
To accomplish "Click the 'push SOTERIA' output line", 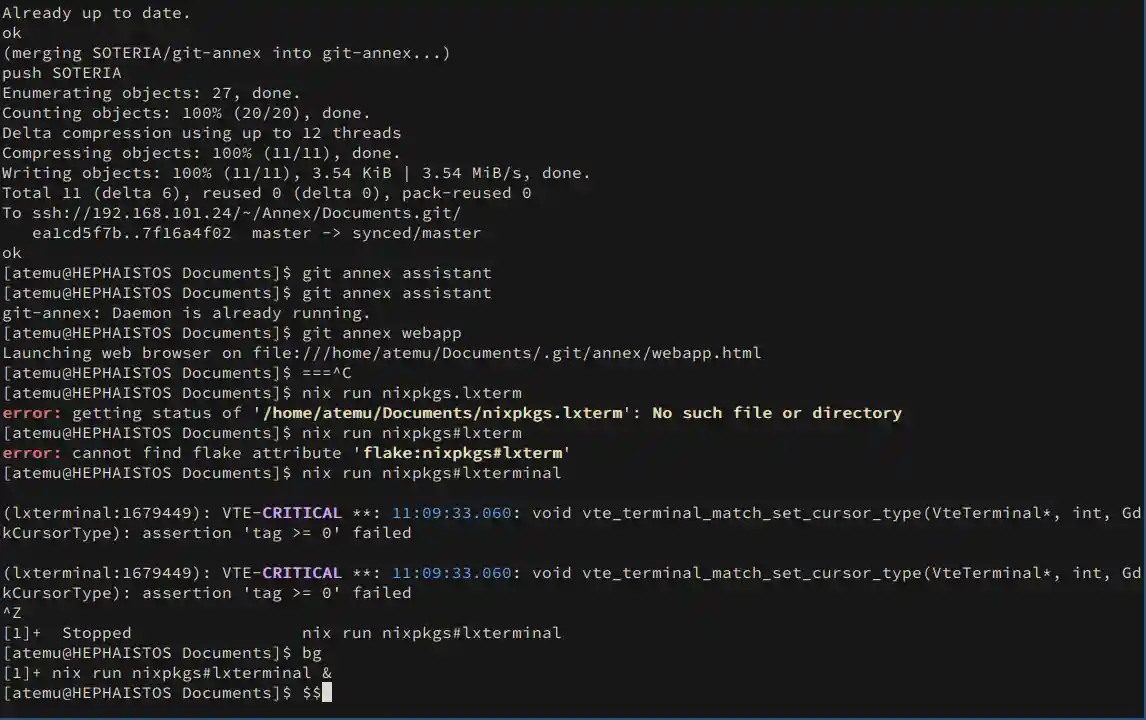I will [62, 73].
